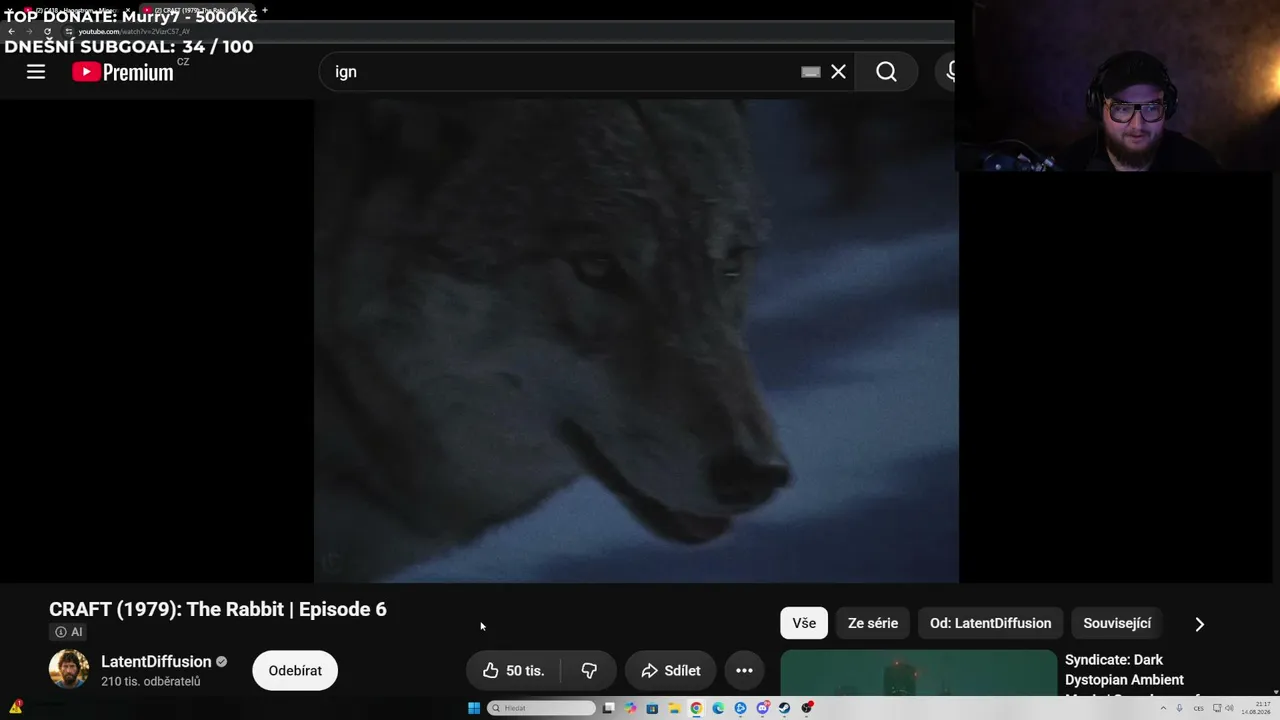Select the 'Od: LatentDiffusion' filter chip
1280x720 pixels.
(x=990, y=623)
